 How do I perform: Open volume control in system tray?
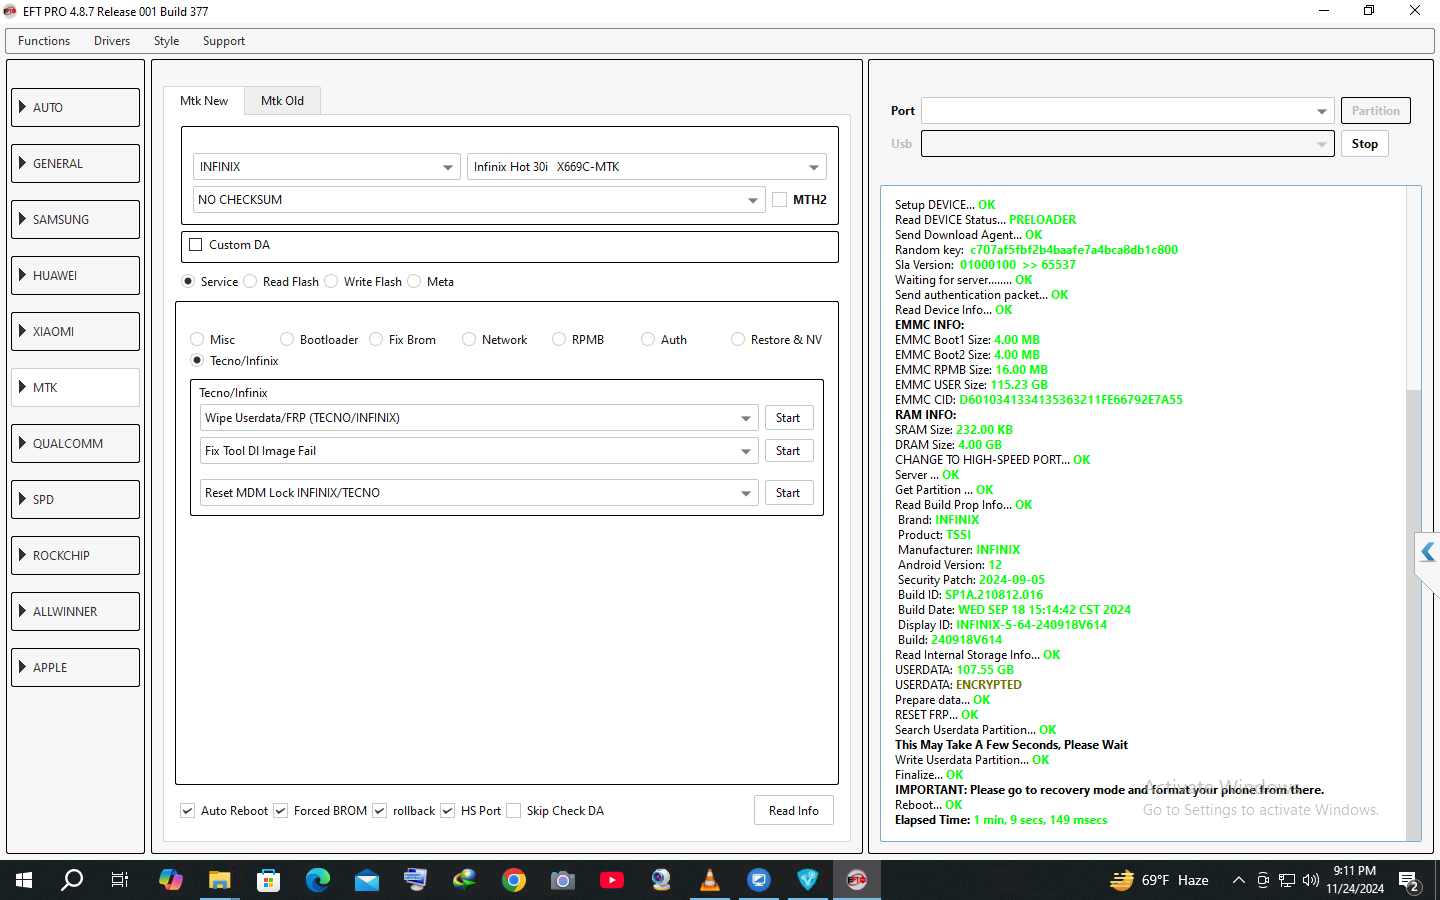[1311, 880]
